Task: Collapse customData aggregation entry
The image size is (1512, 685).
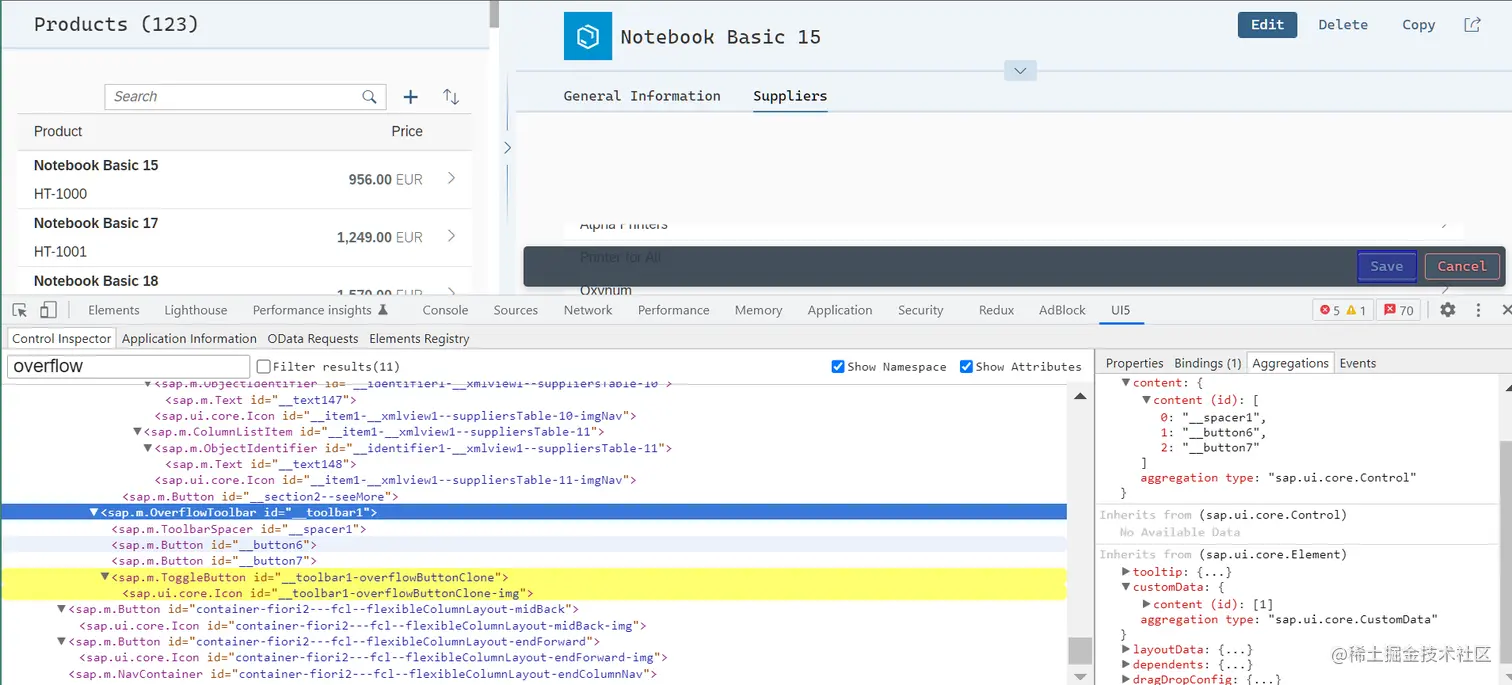Action: click(x=1126, y=587)
